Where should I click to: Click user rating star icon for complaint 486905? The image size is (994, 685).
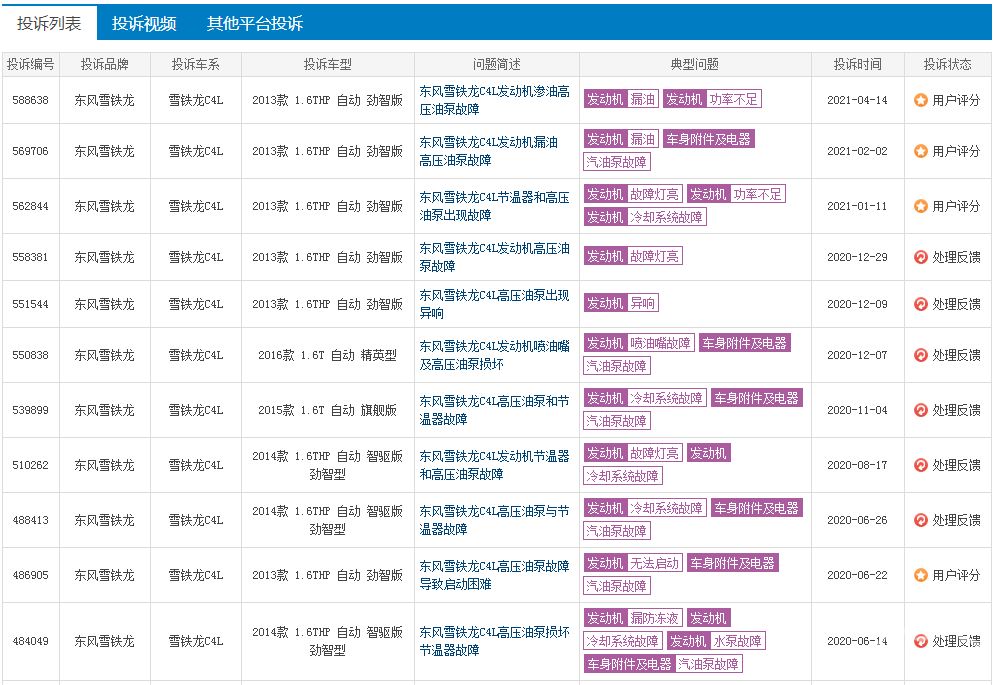[x=920, y=575]
